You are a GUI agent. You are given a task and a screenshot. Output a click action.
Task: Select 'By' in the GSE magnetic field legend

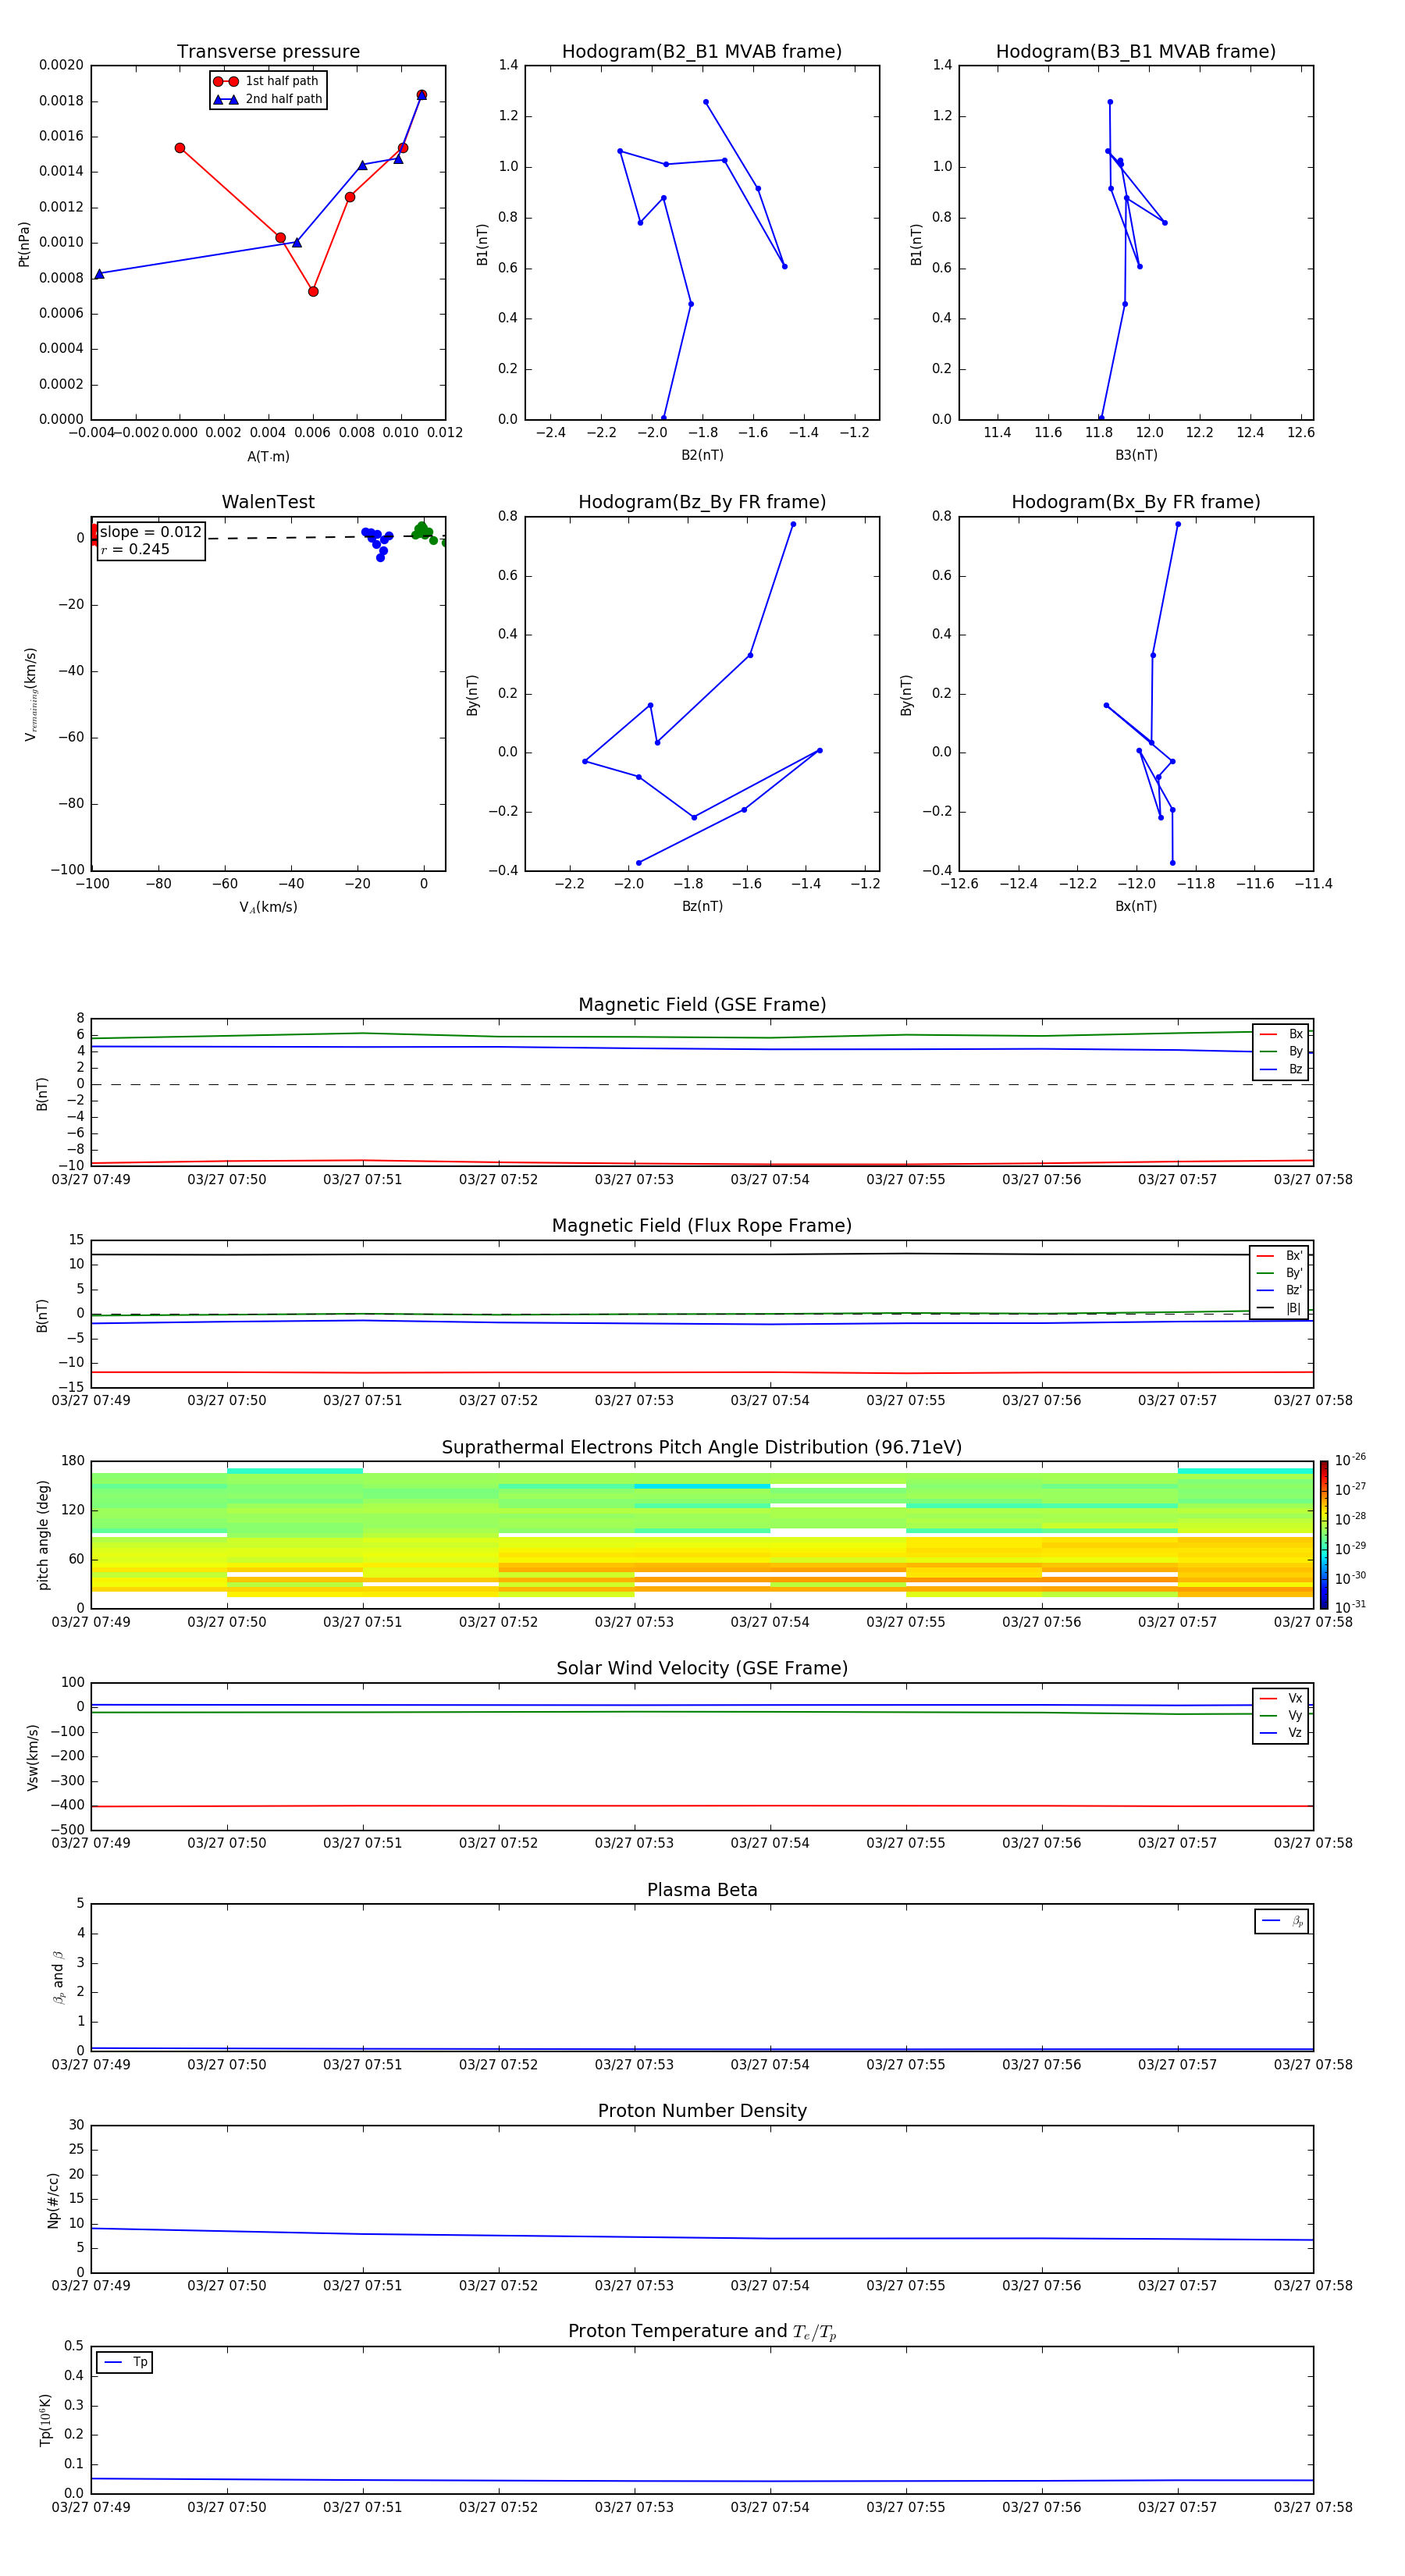click(1282, 1051)
